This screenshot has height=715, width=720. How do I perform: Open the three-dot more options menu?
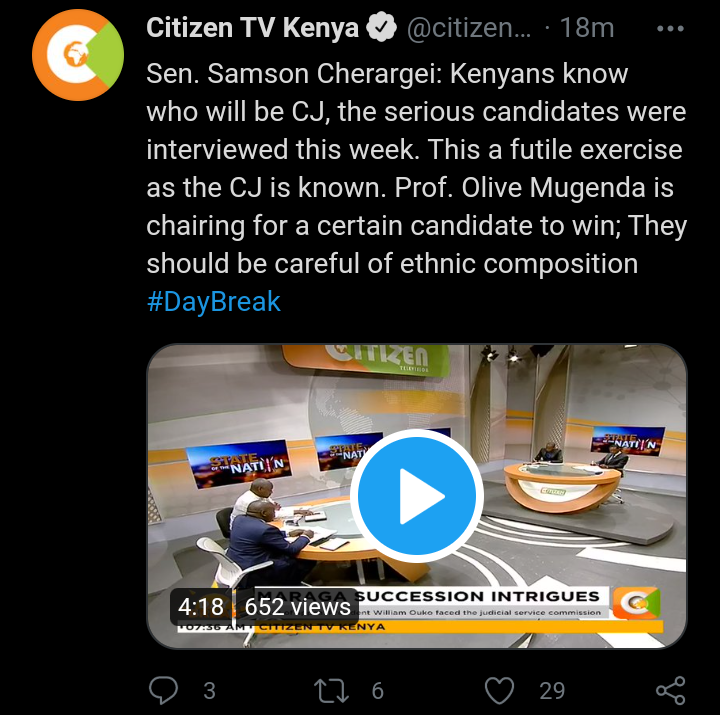coord(670,28)
